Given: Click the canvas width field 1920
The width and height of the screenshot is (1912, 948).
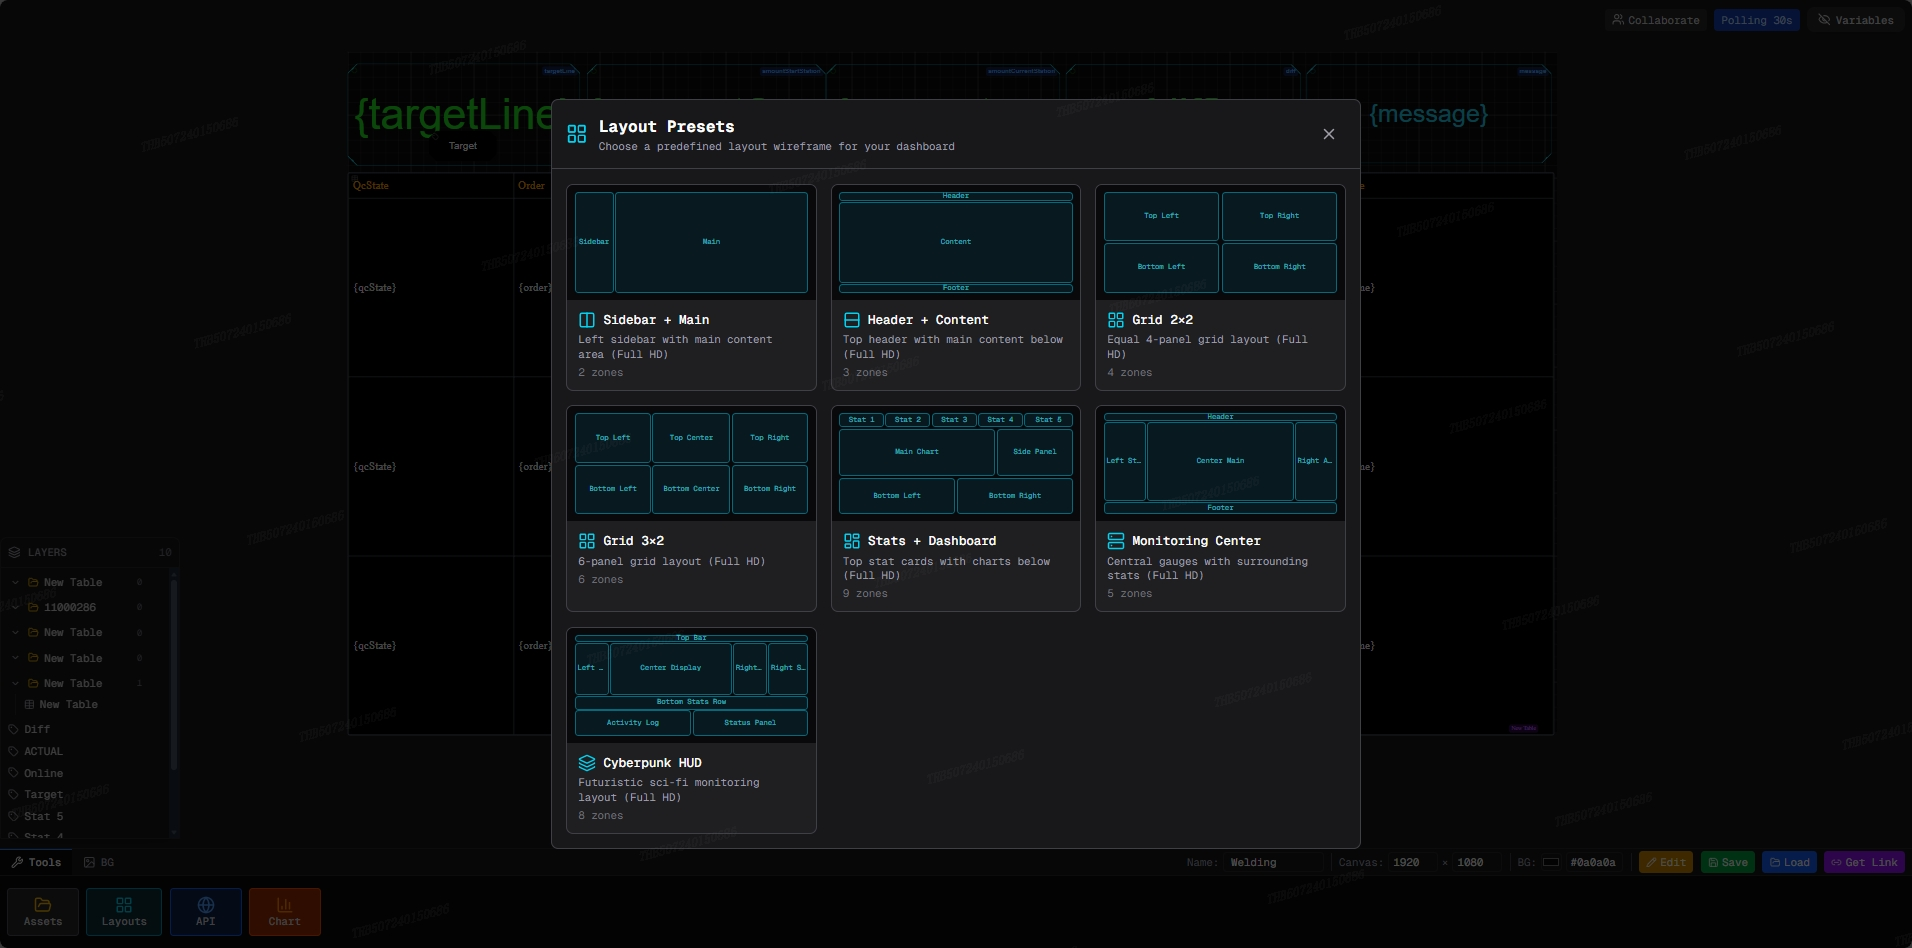Looking at the screenshot, I should coord(1413,862).
